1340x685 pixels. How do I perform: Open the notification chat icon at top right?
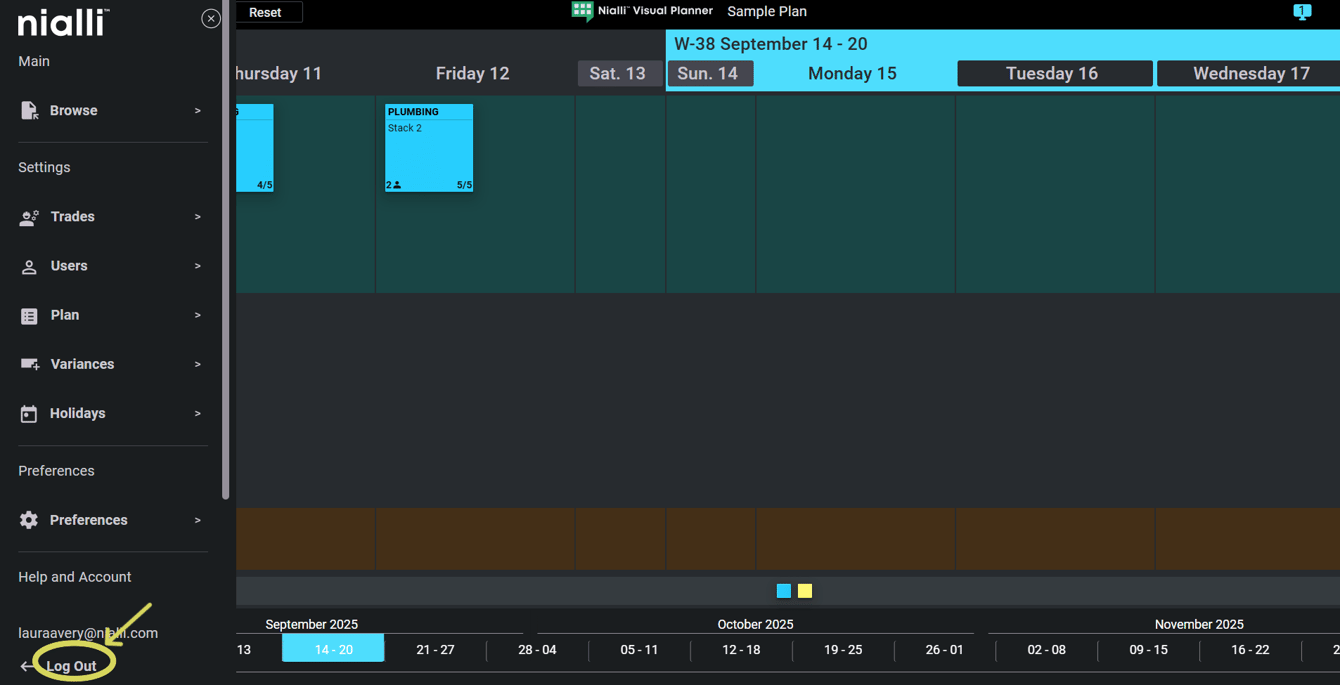click(1301, 12)
